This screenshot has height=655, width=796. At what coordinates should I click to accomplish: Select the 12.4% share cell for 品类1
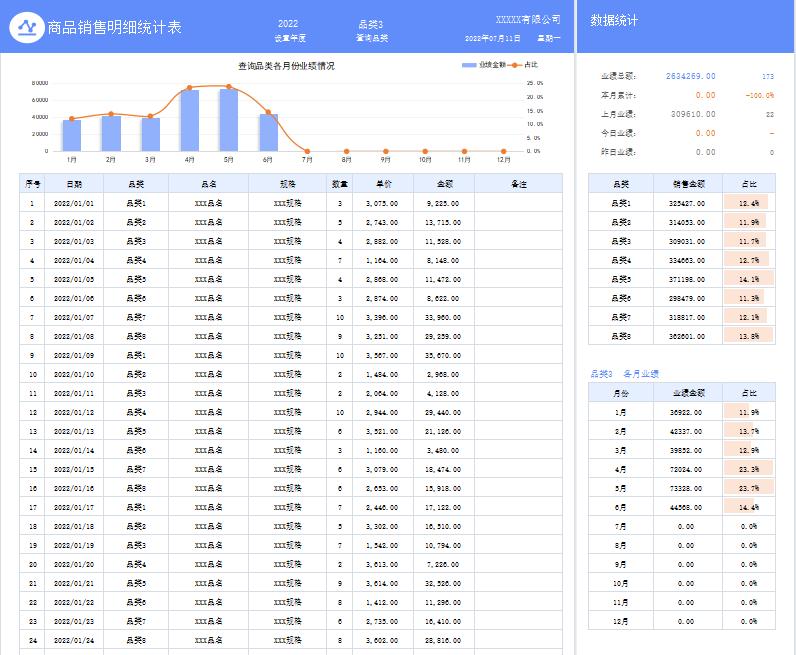pyautogui.click(x=749, y=203)
